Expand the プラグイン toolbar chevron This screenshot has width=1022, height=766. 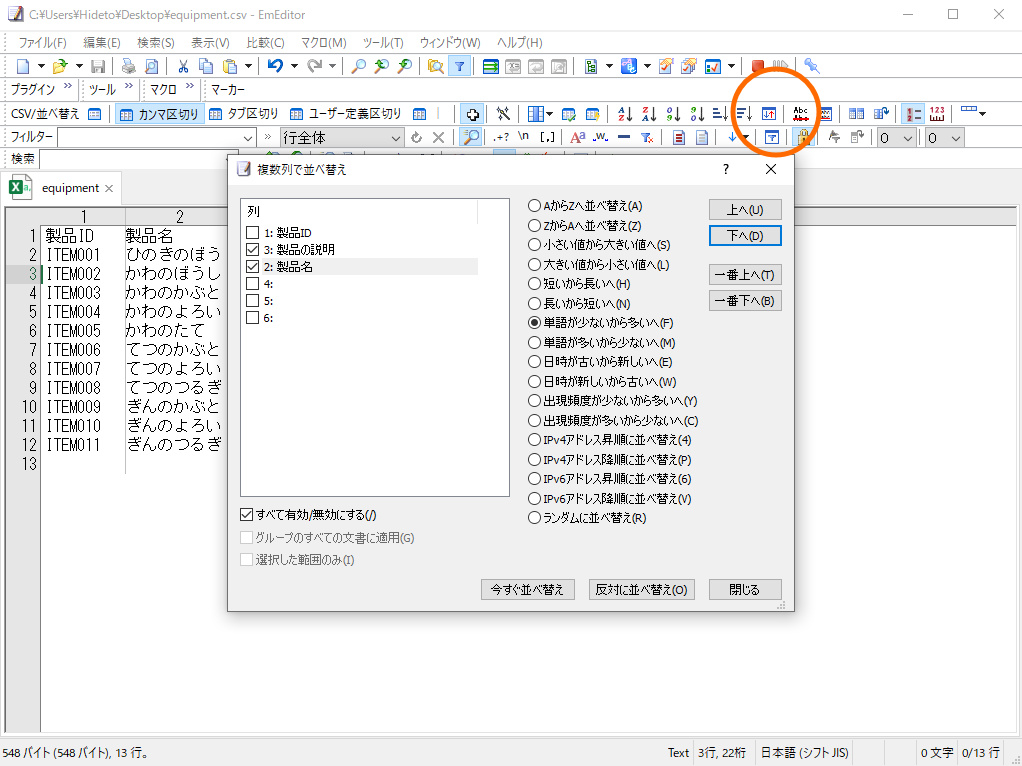click(x=68, y=86)
